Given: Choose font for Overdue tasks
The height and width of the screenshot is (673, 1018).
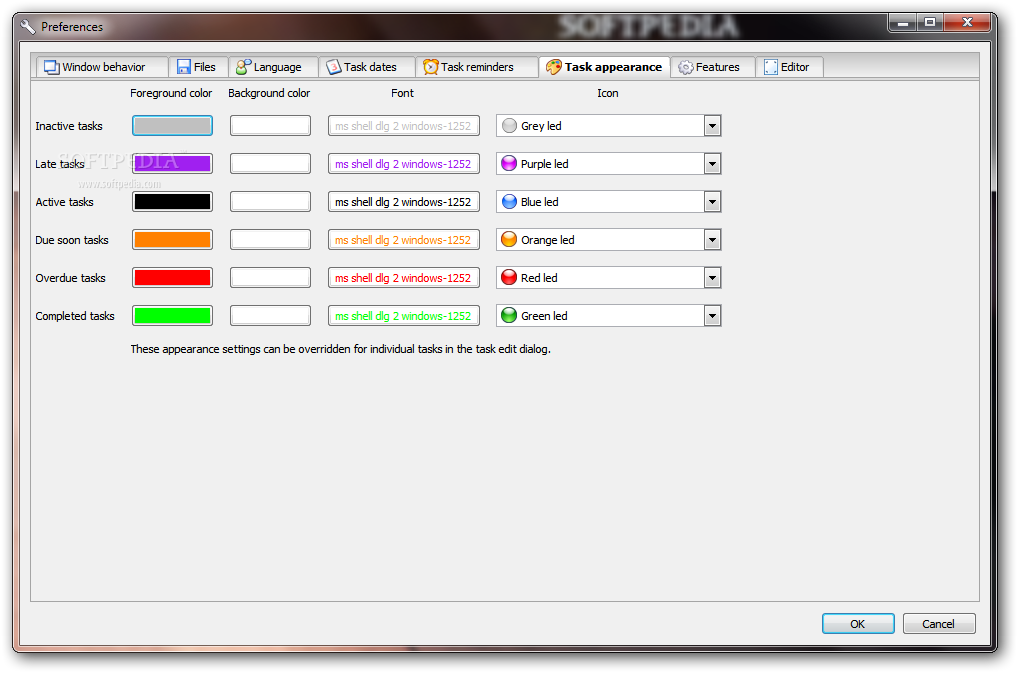Looking at the screenshot, I should (404, 278).
